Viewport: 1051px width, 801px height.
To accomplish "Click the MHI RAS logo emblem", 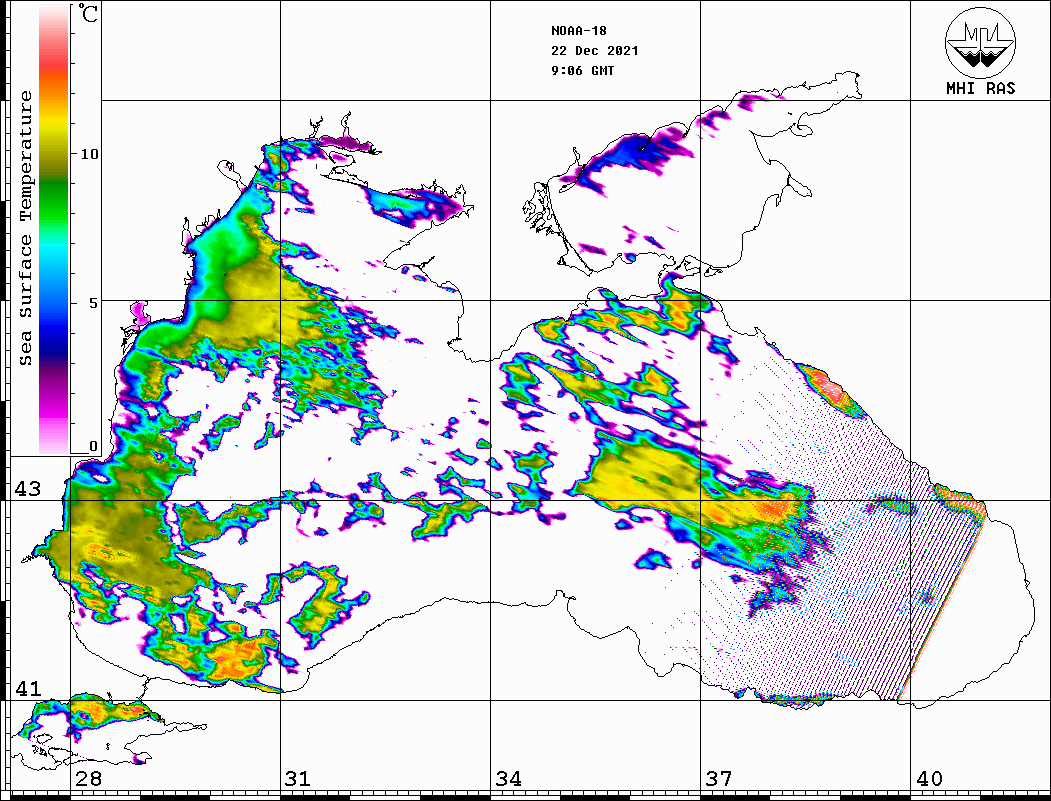I will pos(980,42).
